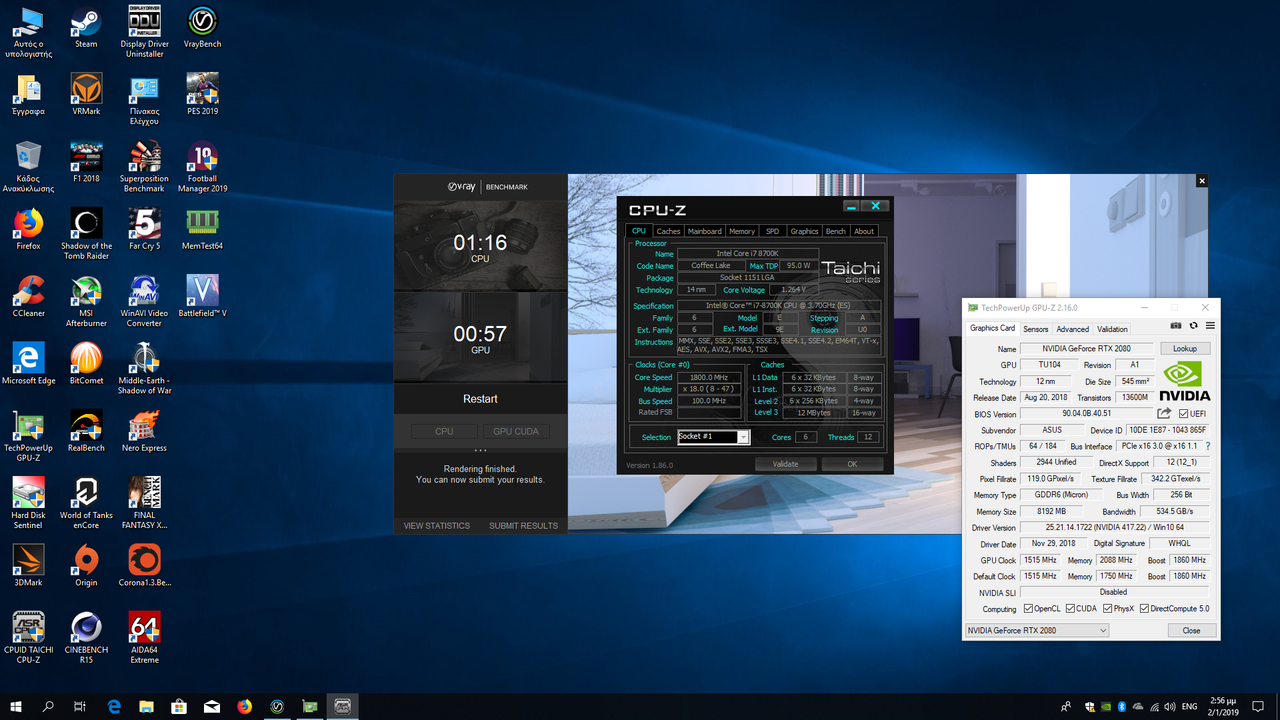
Task: Open Graphics tab in CPU-Z
Action: pyautogui.click(x=804, y=231)
